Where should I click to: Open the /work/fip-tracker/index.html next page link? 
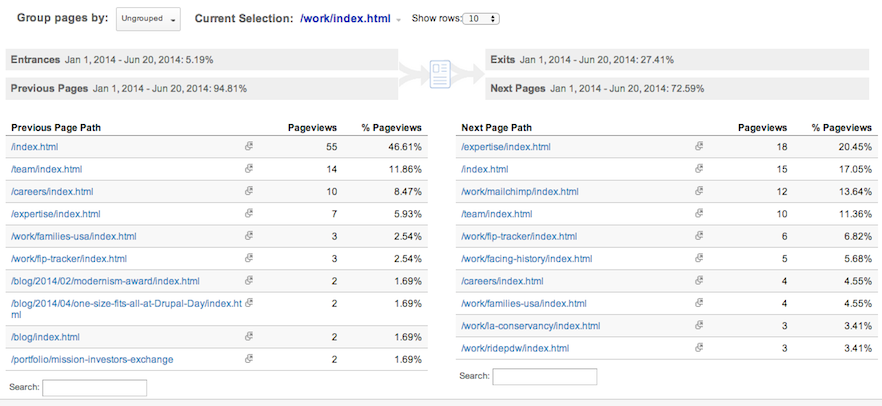[x=519, y=236]
